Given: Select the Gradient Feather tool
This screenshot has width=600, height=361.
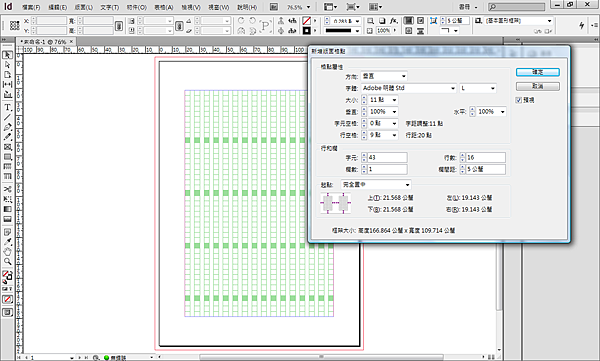Looking at the screenshot, I should pos(7,219).
